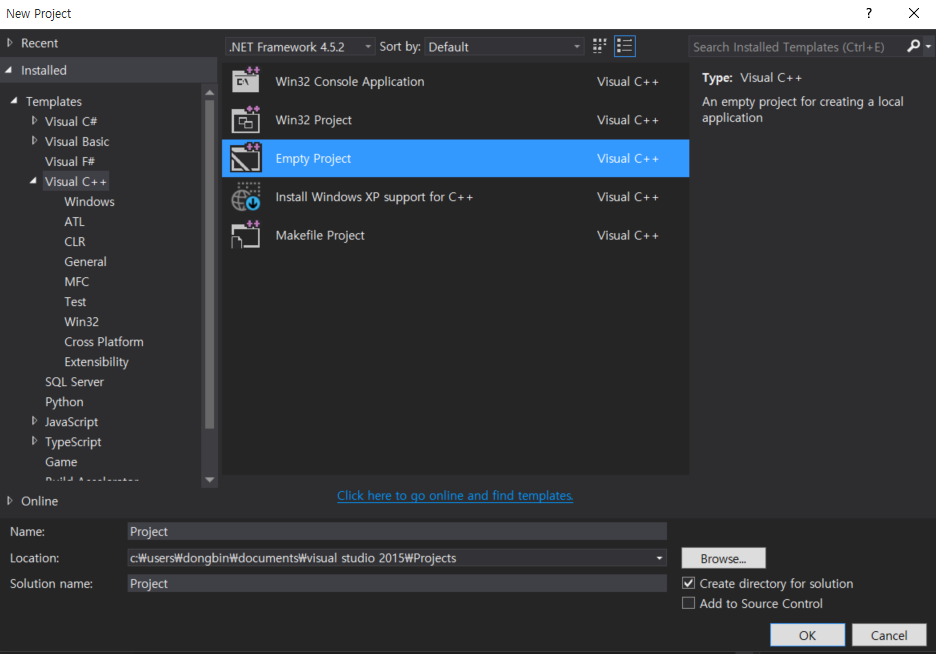This screenshot has height=654, width=936.
Task: Enable Add to Source Control checkbox
Action: pos(688,603)
